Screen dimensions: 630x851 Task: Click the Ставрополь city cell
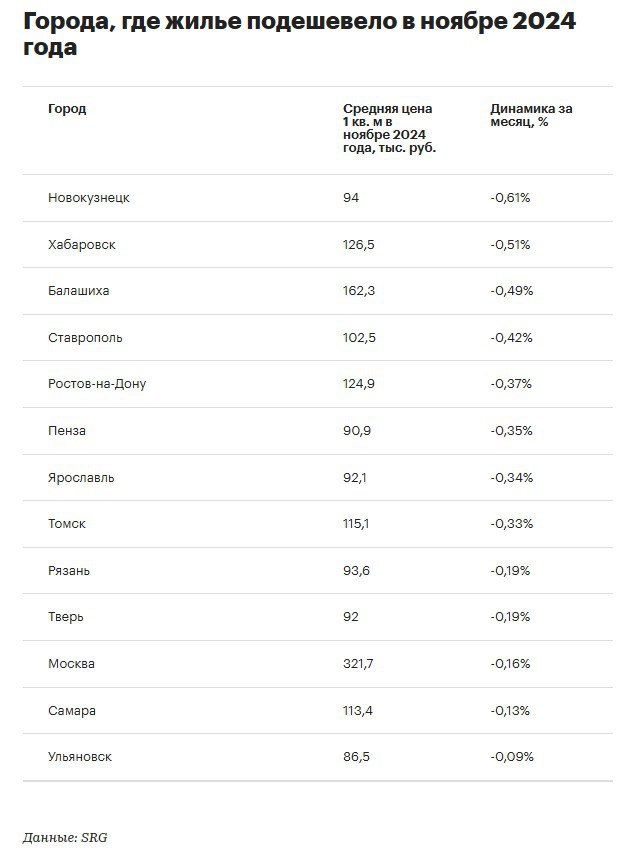[x=85, y=338]
